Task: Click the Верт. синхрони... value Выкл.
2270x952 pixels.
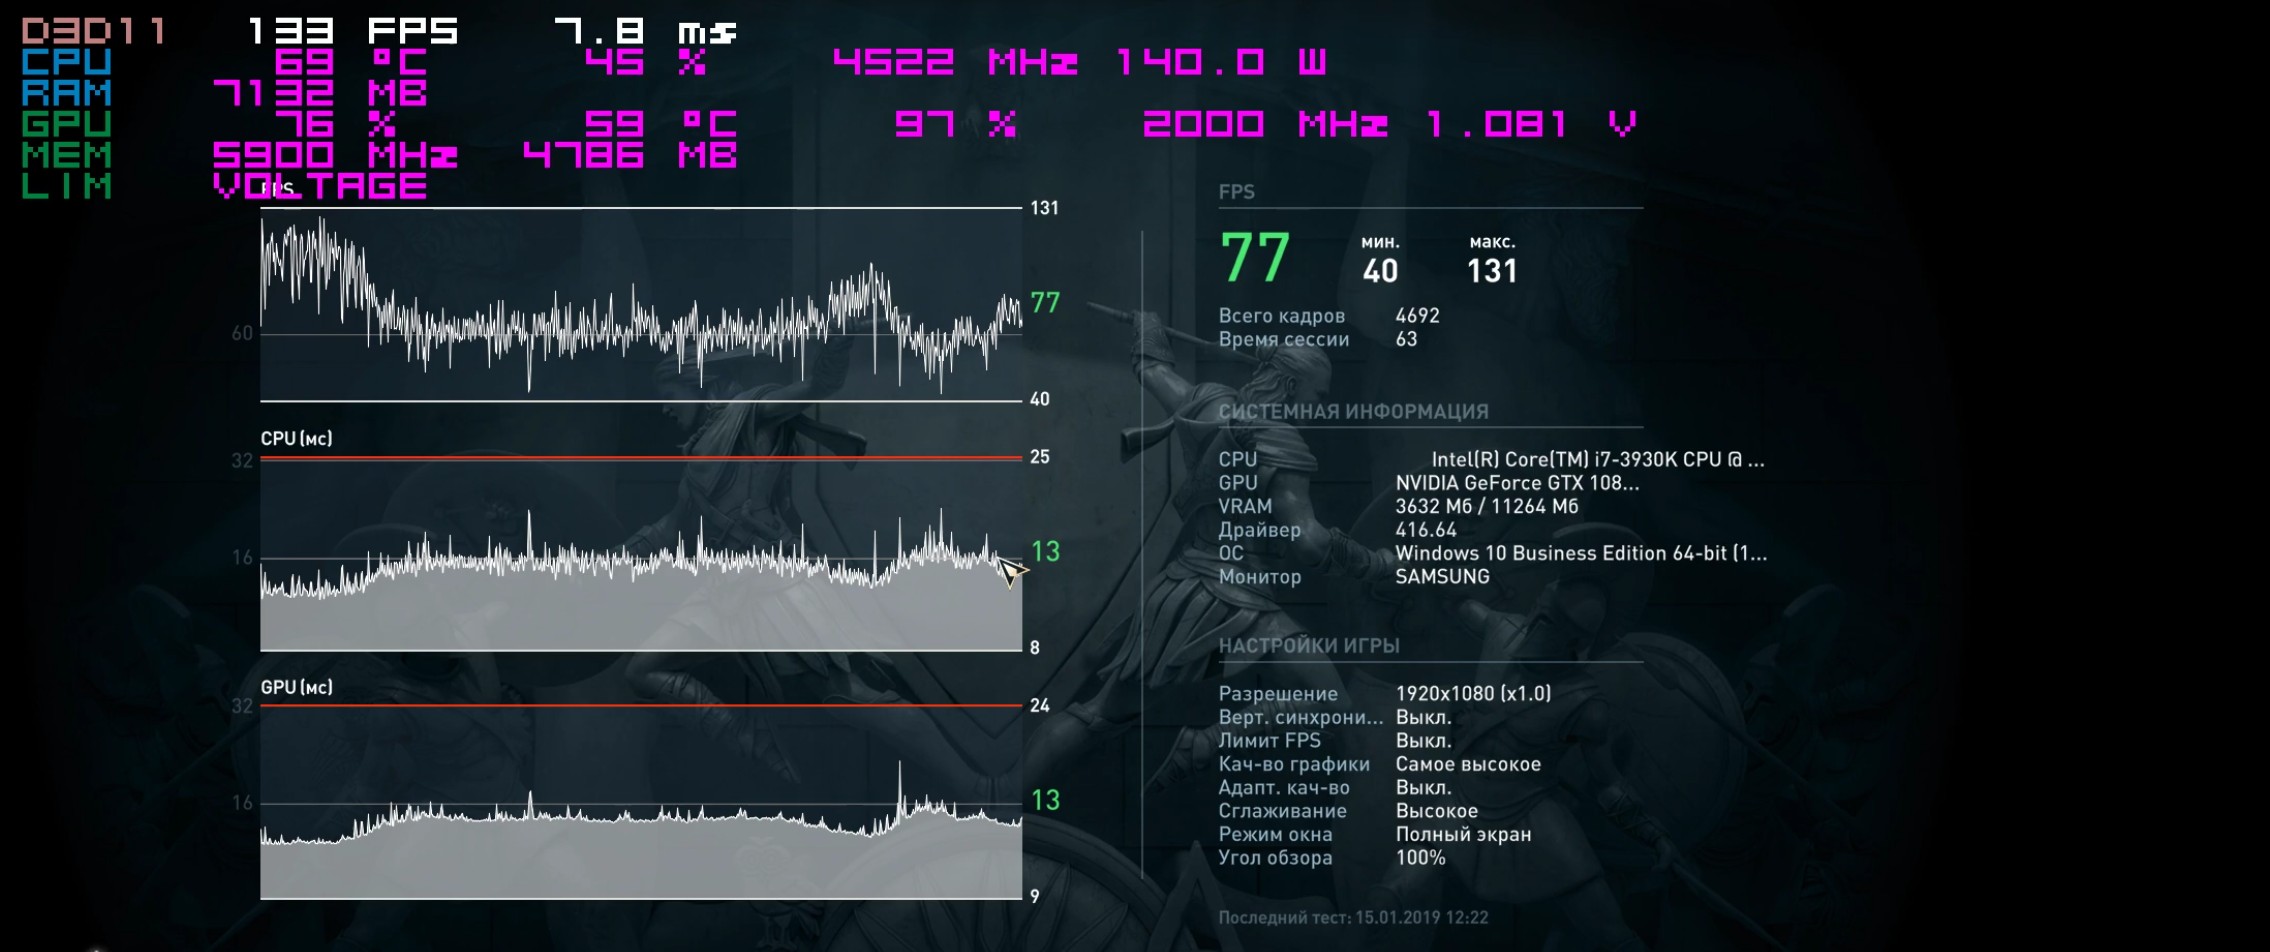Action: pyautogui.click(x=1423, y=717)
